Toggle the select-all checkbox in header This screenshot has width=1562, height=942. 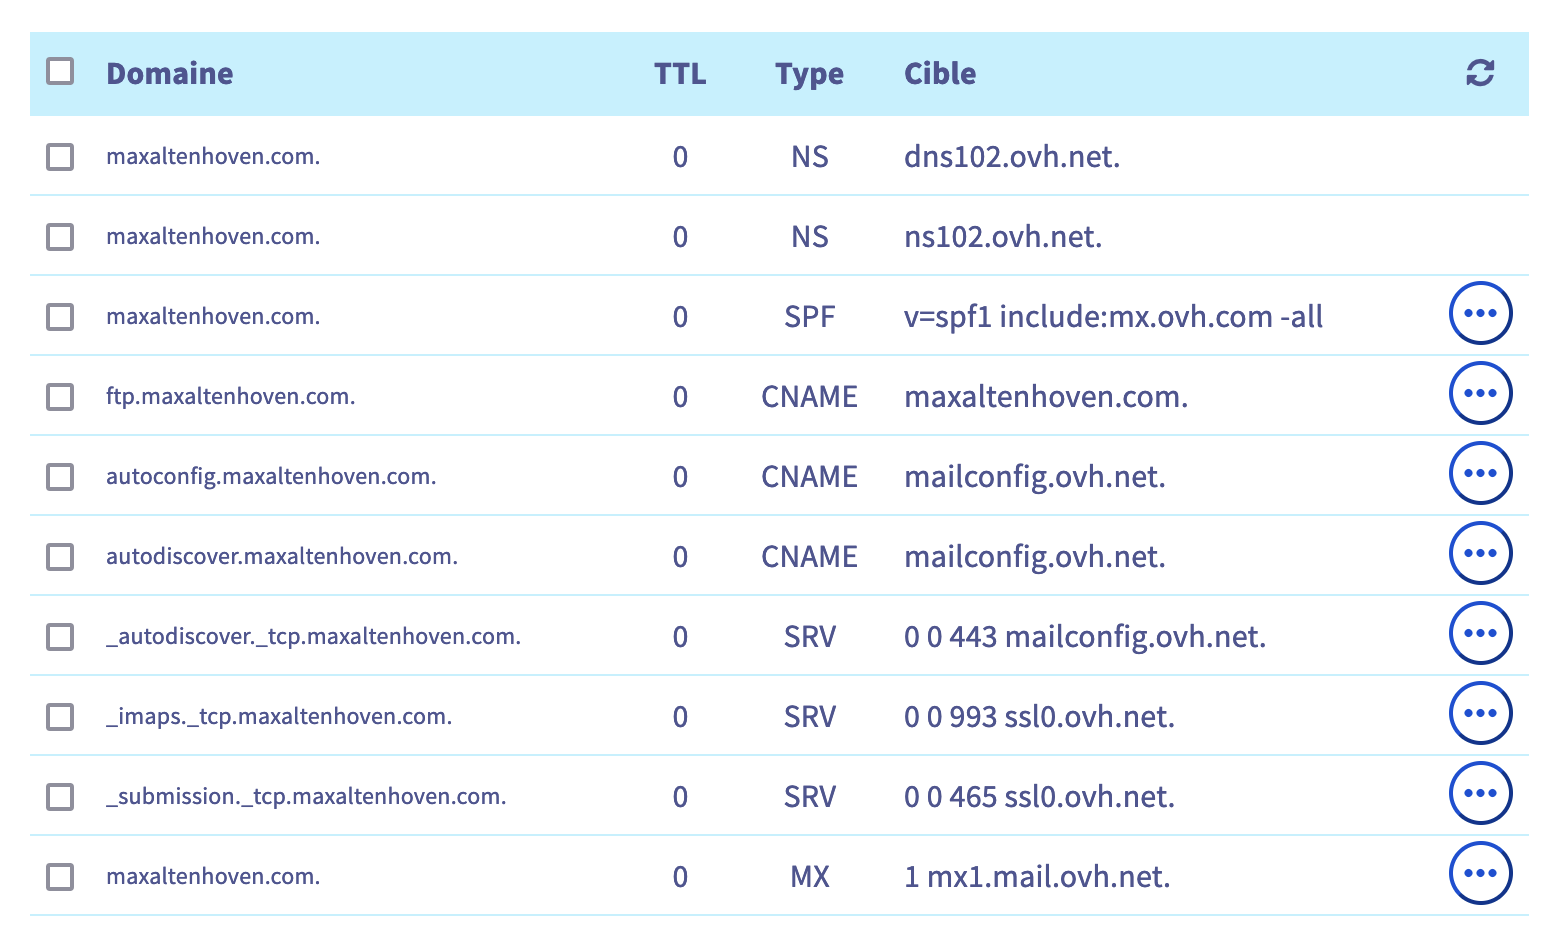(x=60, y=71)
